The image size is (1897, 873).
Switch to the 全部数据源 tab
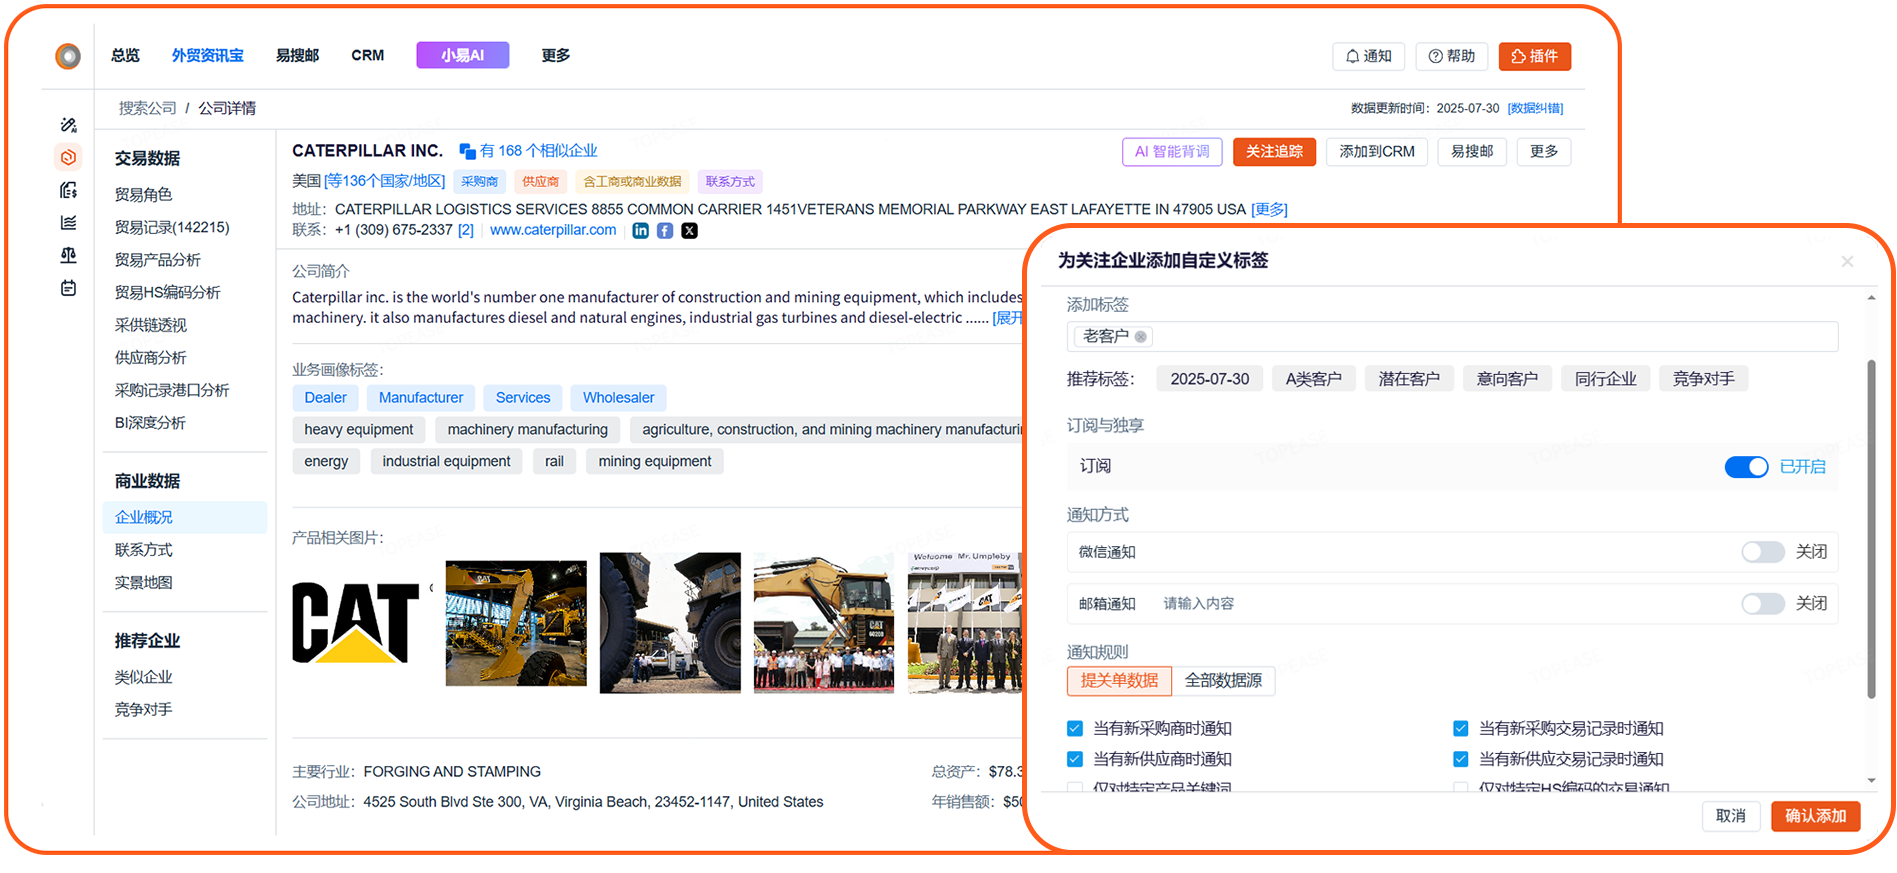click(1223, 681)
